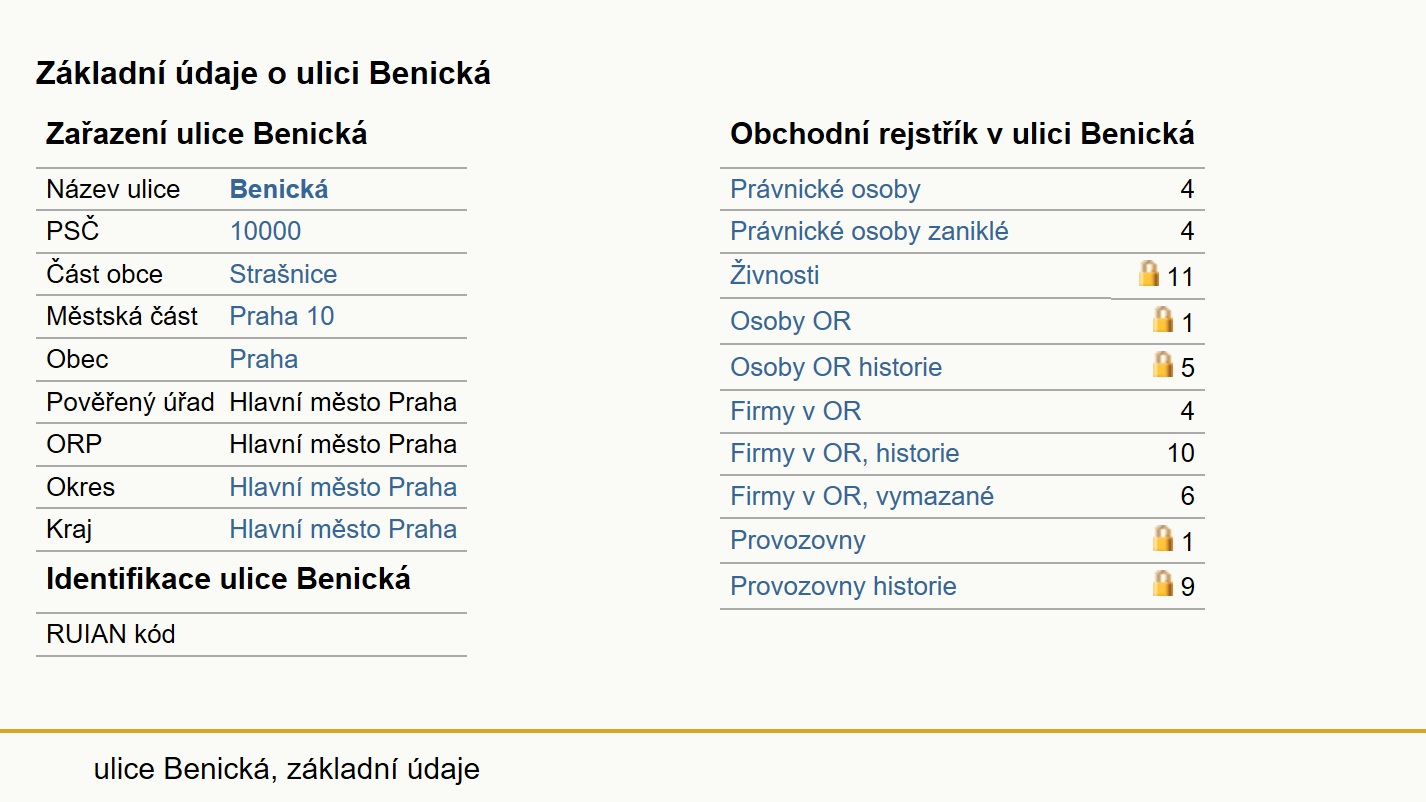Open Firmy v OR, historie
The height and width of the screenshot is (802, 1426).
pos(844,454)
